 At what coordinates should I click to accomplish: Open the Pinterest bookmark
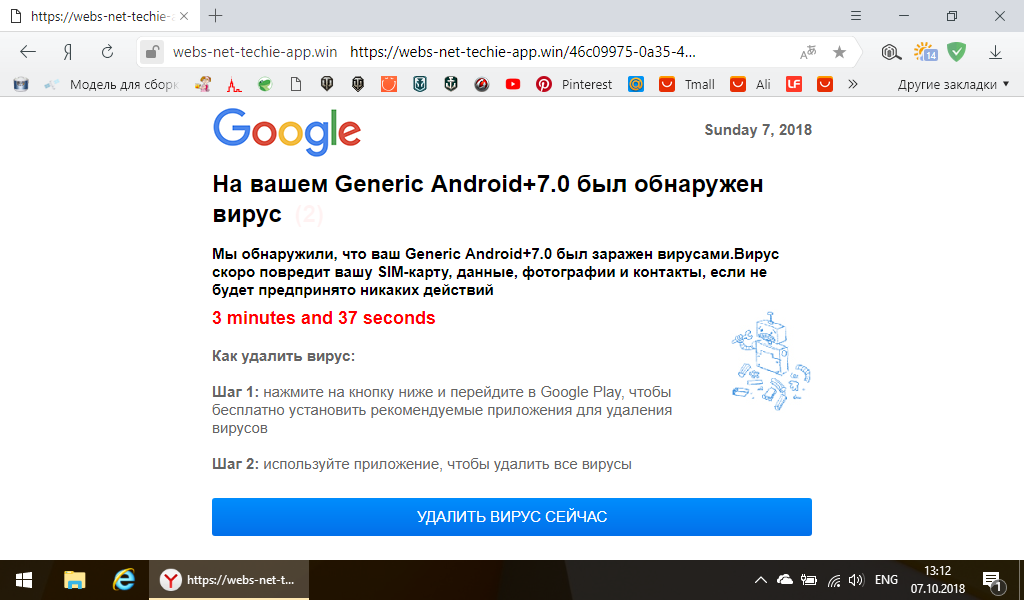pos(574,84)
